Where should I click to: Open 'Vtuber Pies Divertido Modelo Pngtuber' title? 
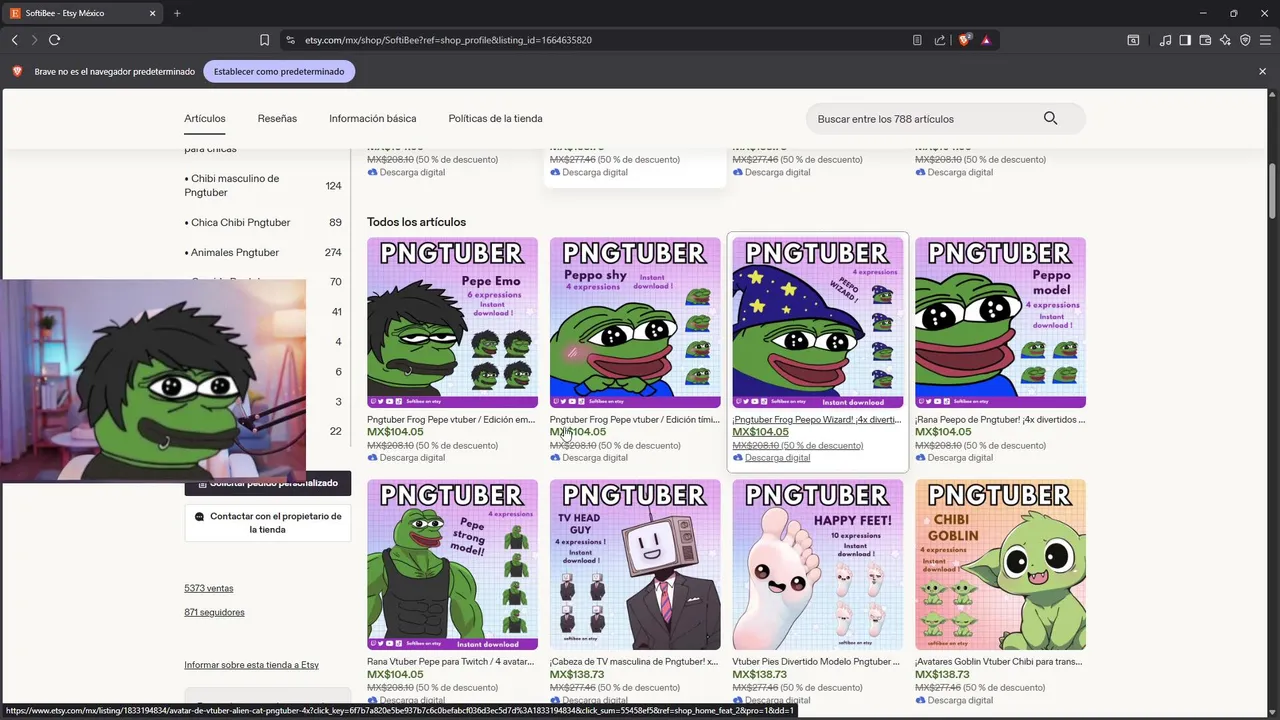817,662
